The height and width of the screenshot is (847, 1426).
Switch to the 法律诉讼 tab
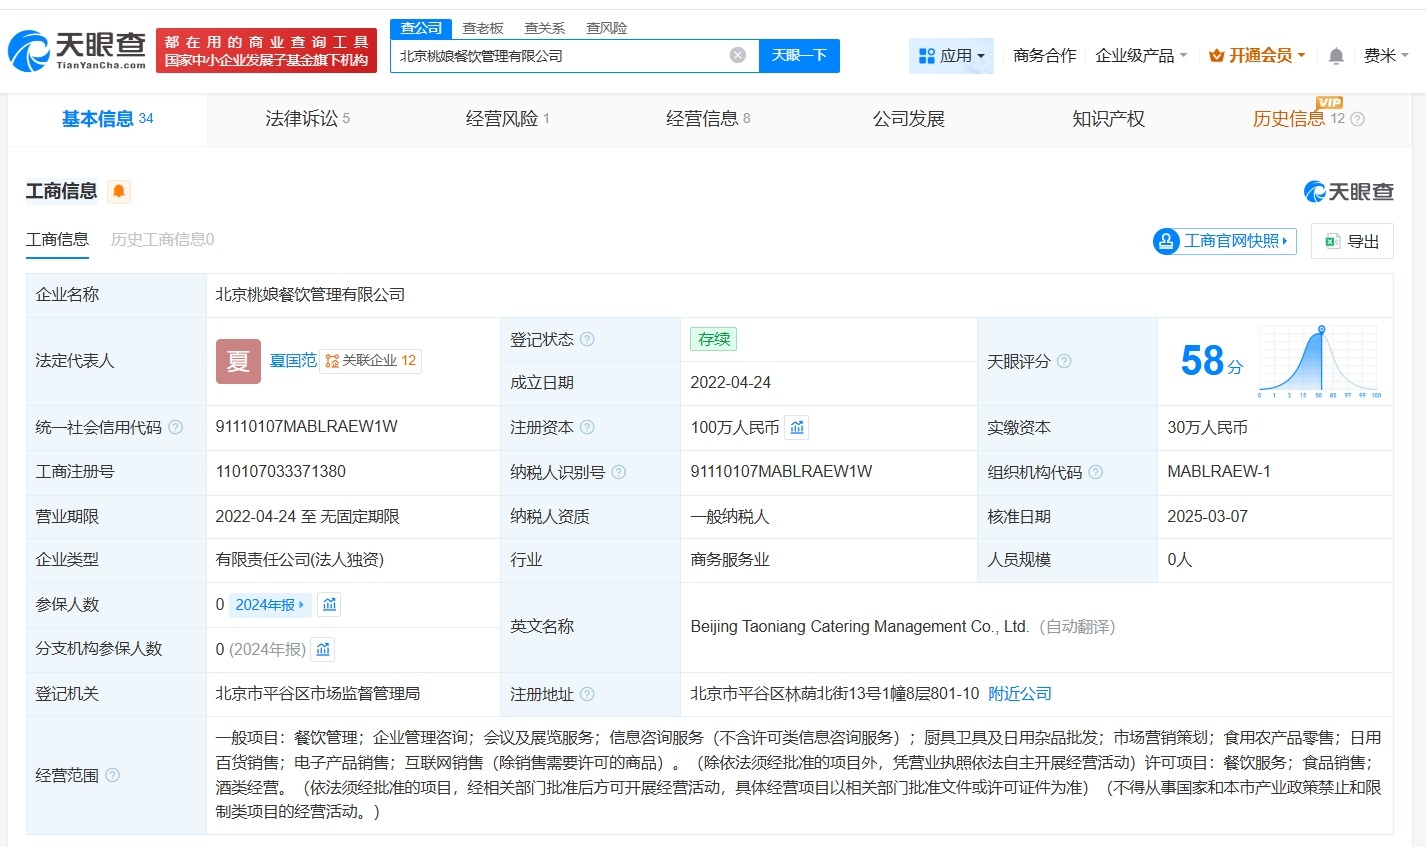click(x=300, y=118)
